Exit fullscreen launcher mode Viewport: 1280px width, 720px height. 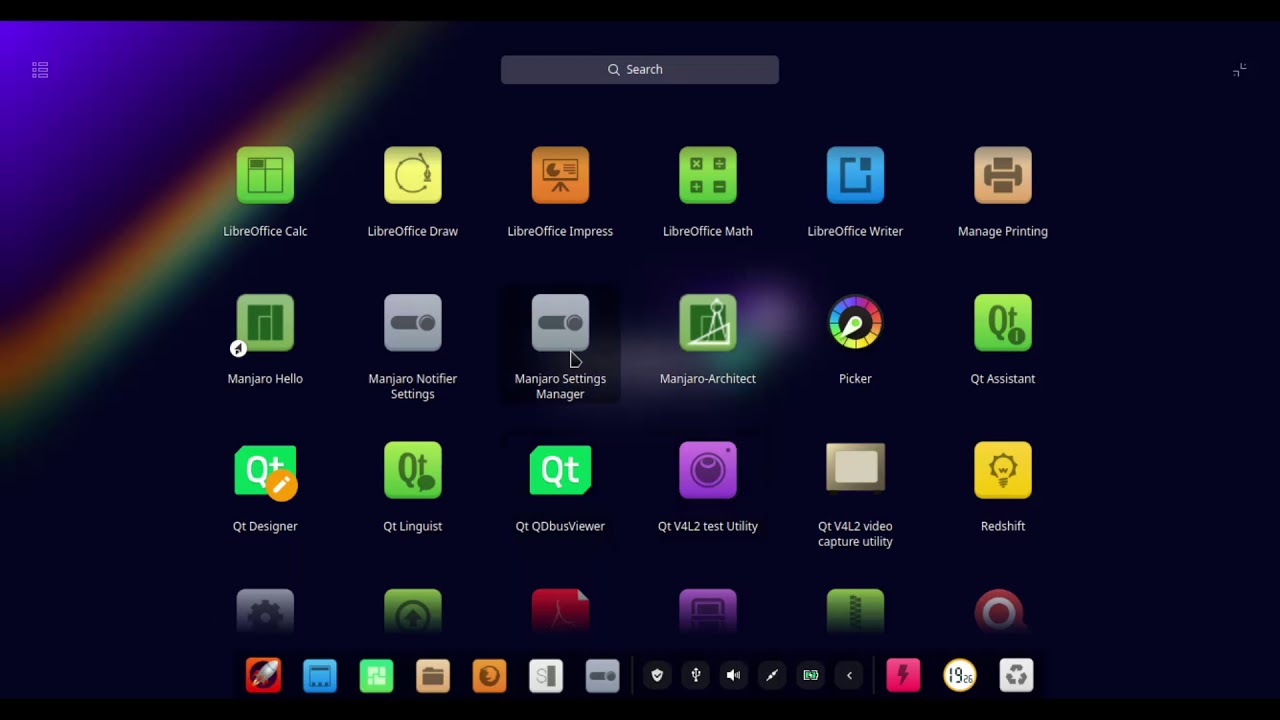point(1240,69)
